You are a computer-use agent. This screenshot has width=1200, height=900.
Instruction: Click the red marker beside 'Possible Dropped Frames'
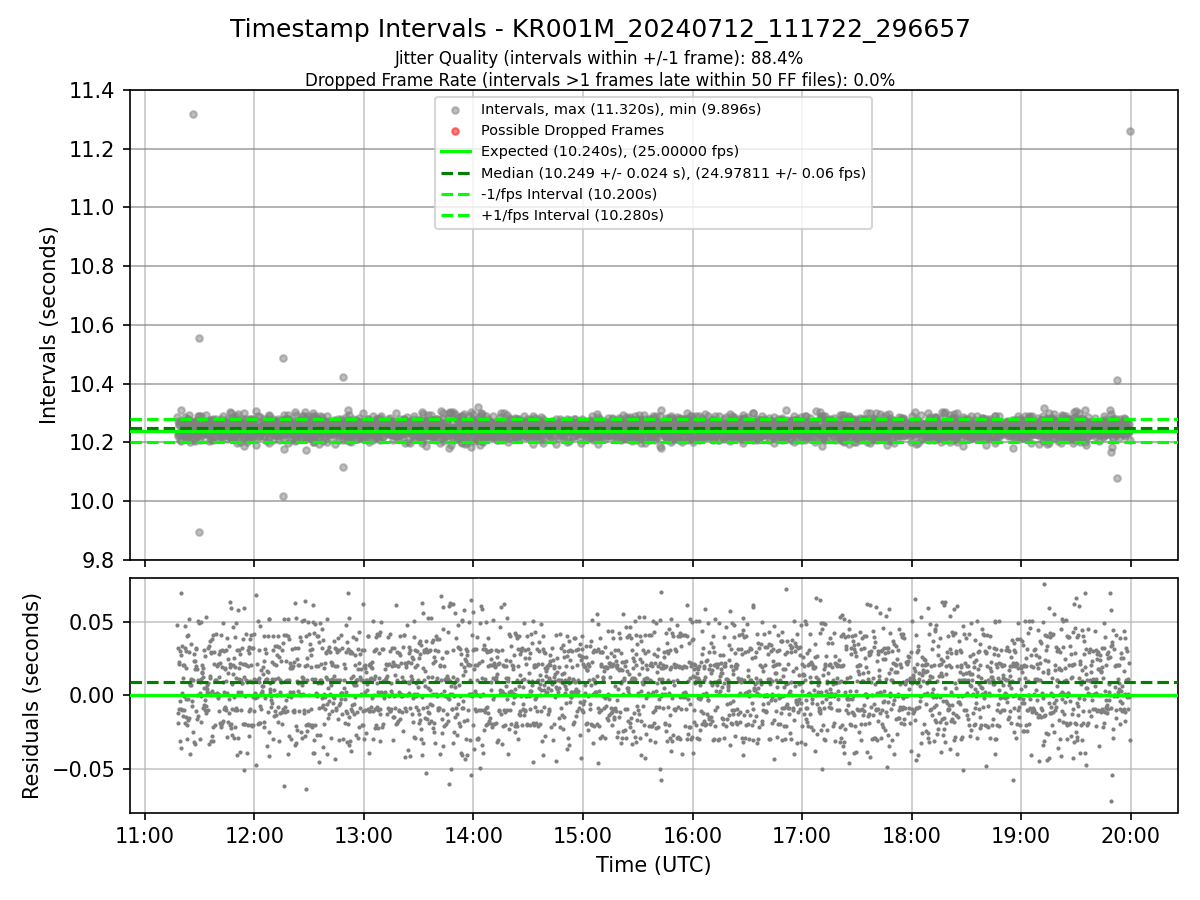(455, 131)
